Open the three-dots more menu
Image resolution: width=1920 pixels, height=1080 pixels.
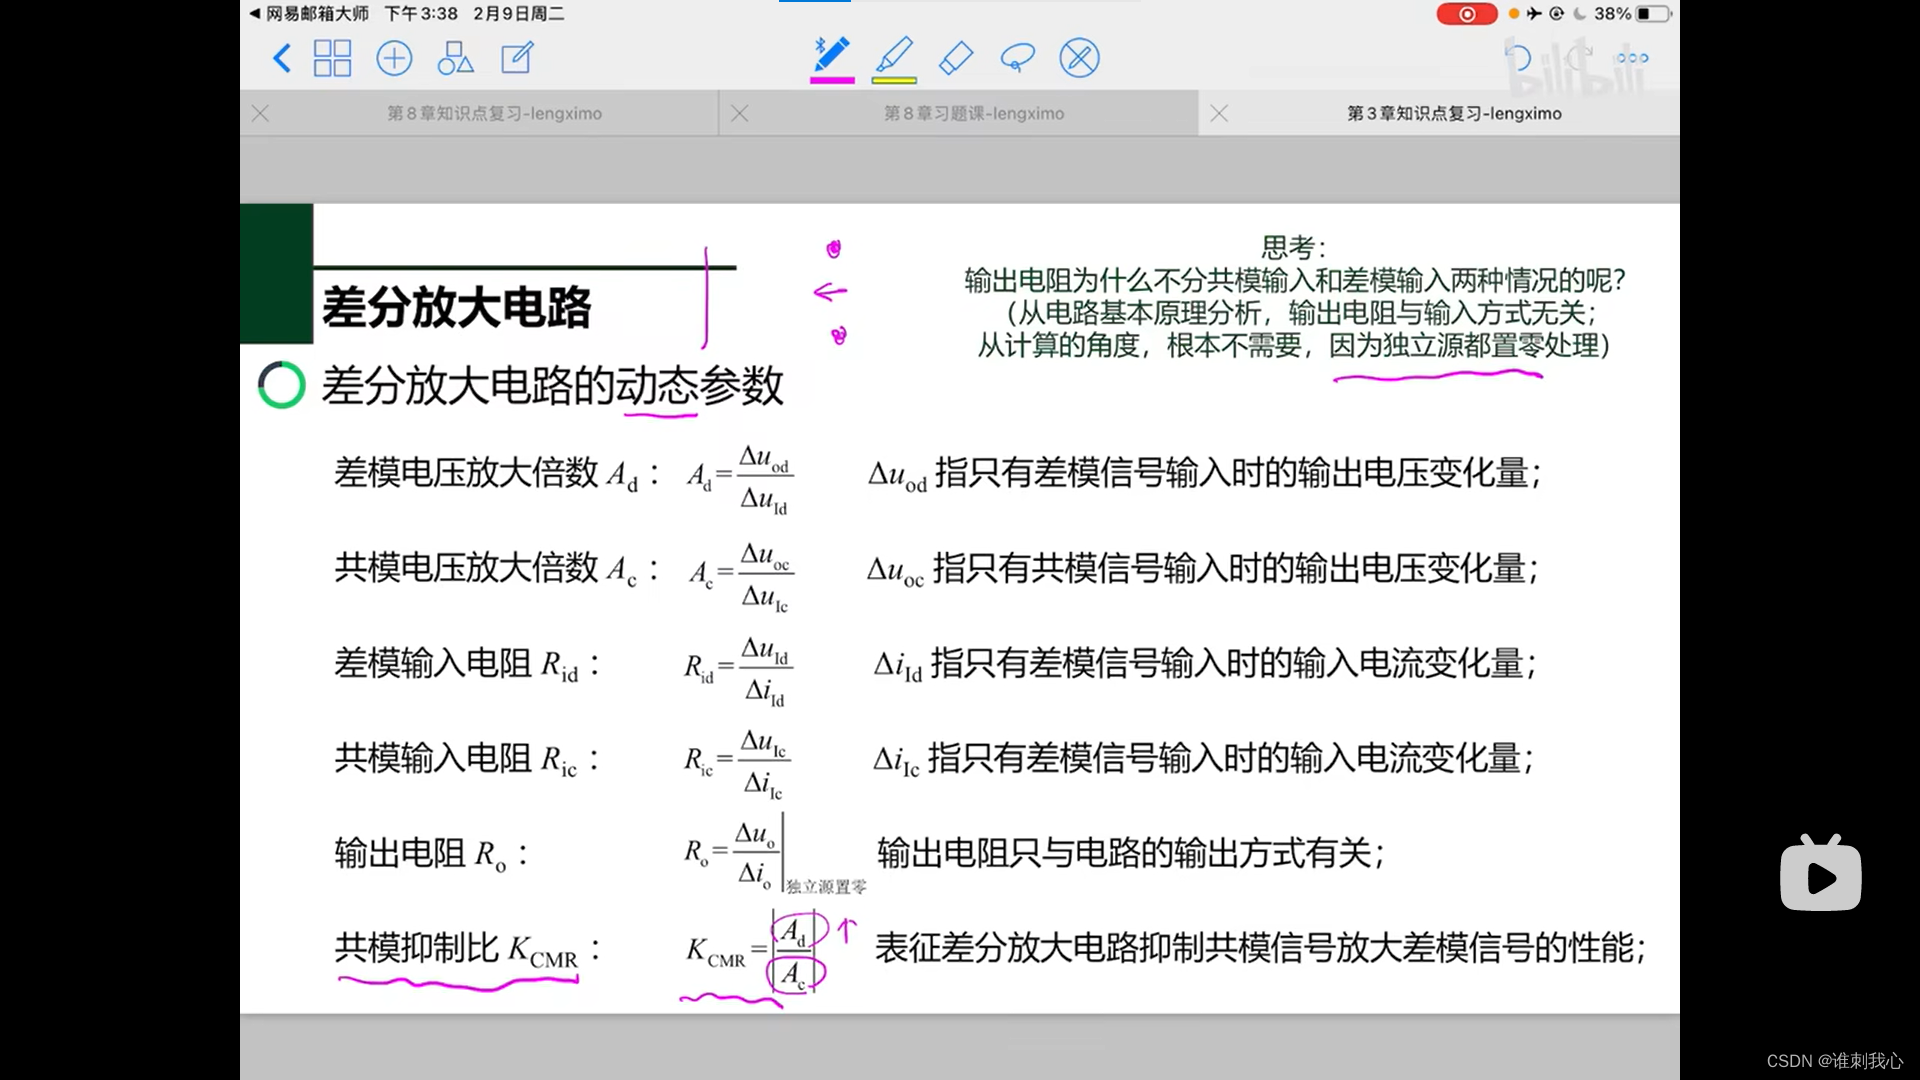tap(1632, 58)
